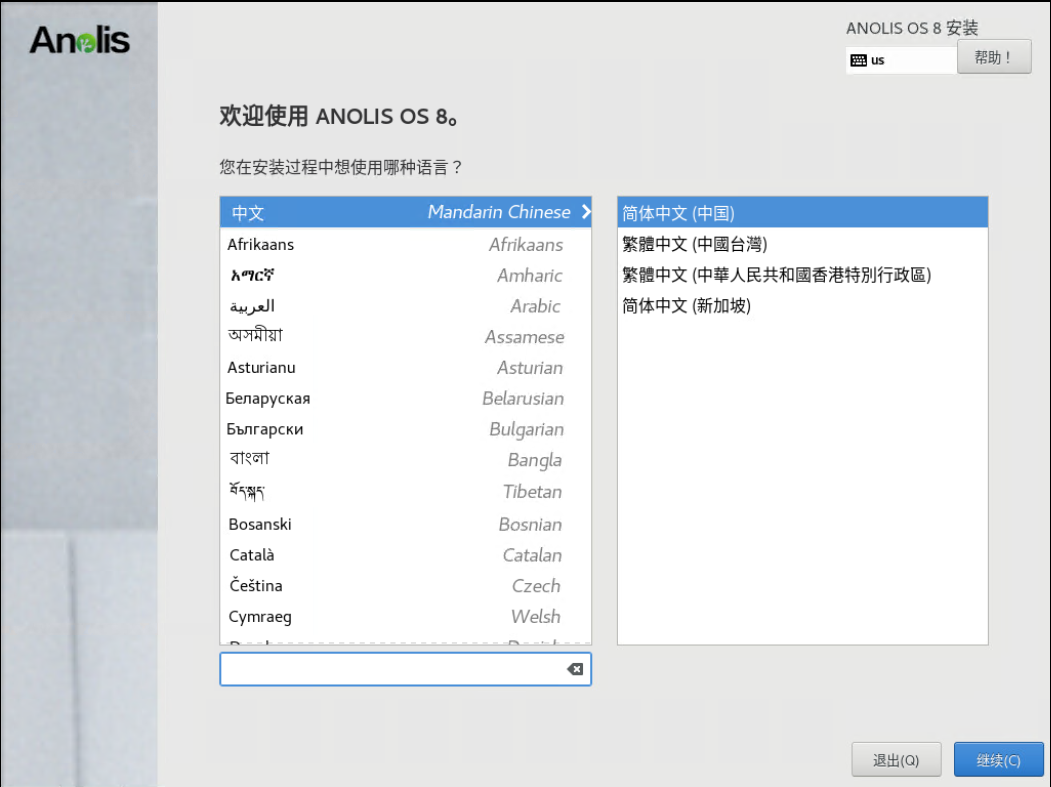The width and height of the screenshot is (1051, 787).
Task: Open the keyboard layout selector dropdown
Action: tap(900, 60)
